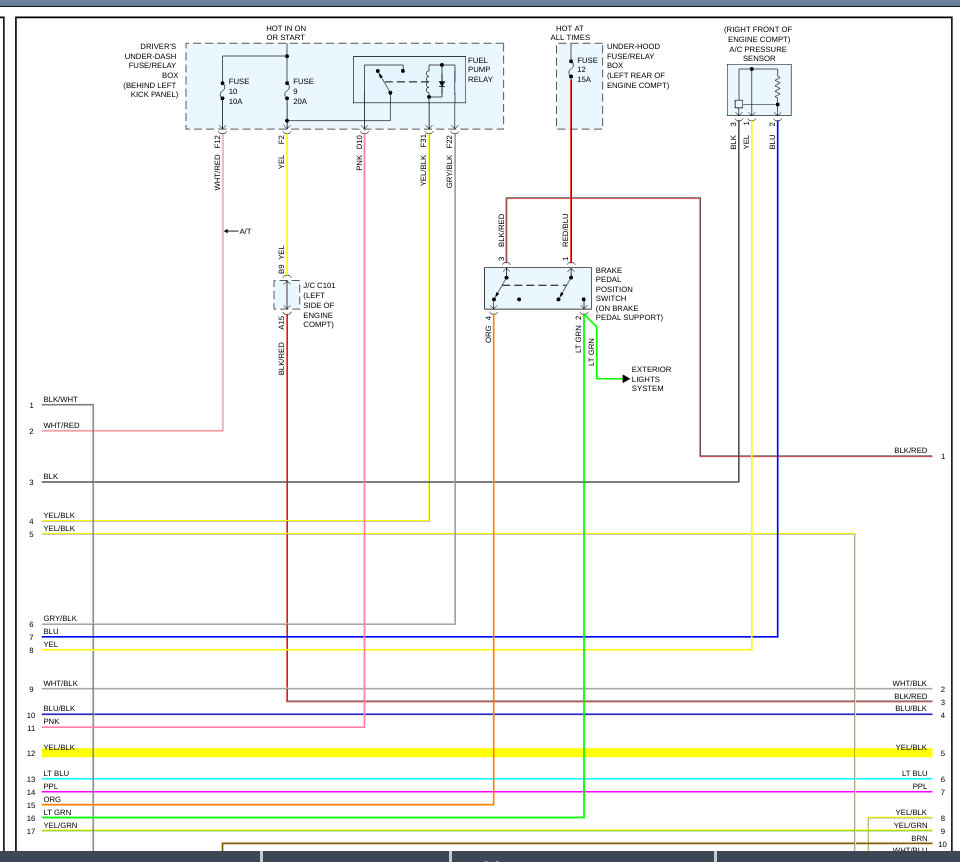Image resolution: width=960 pixels, height=862 pixels.
Task: Click vertical 'GRY/BLK' label beside terminal F22
Action: [x=449, y=171]
